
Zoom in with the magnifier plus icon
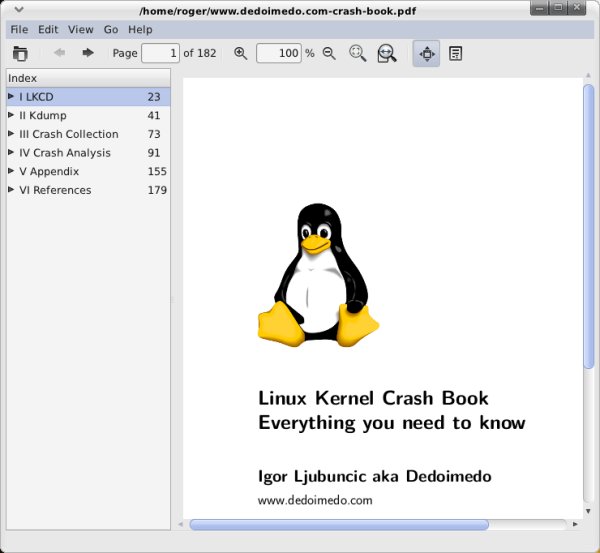click(240, 53)
